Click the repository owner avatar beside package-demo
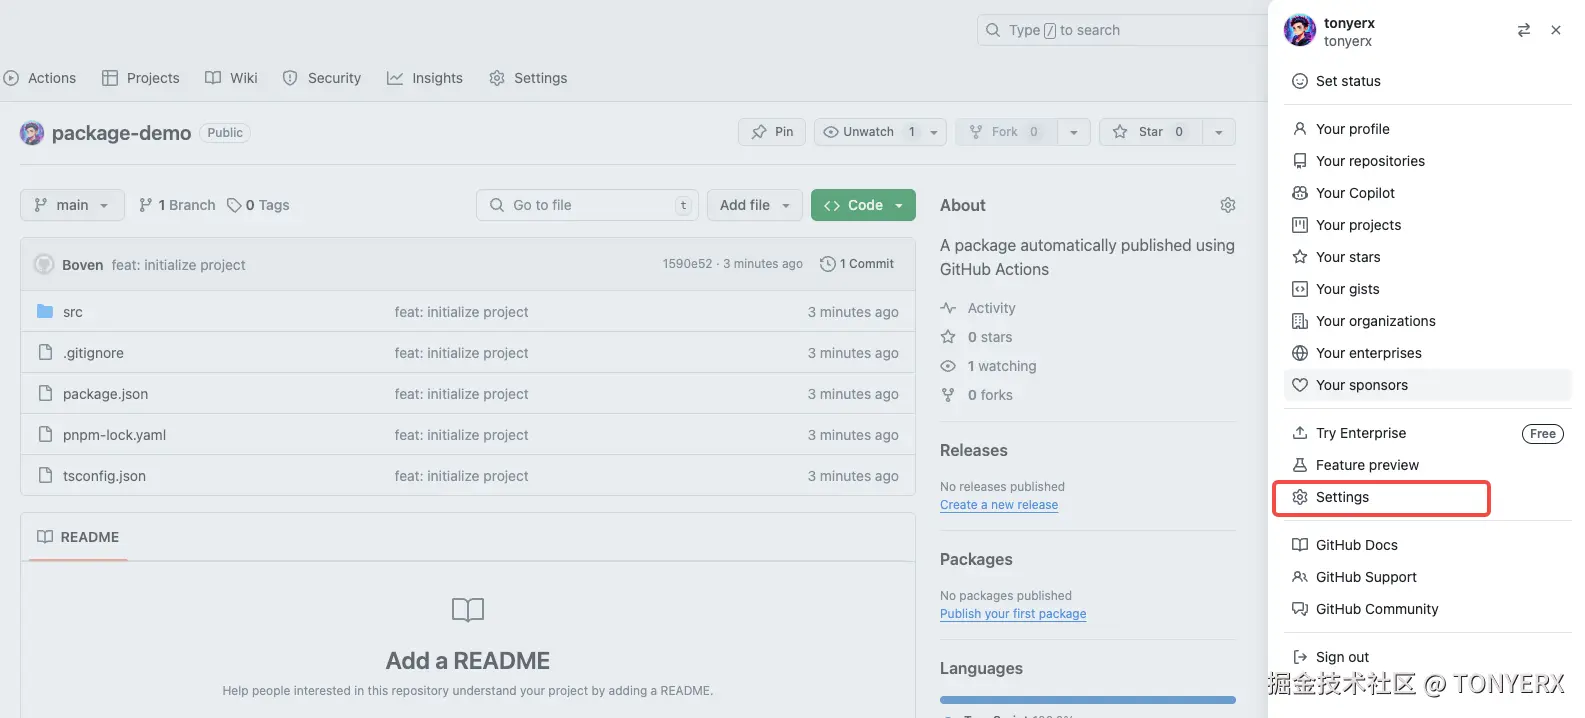Image resolution: width=1585 pixels, height=718 pixels. (32, 133)
